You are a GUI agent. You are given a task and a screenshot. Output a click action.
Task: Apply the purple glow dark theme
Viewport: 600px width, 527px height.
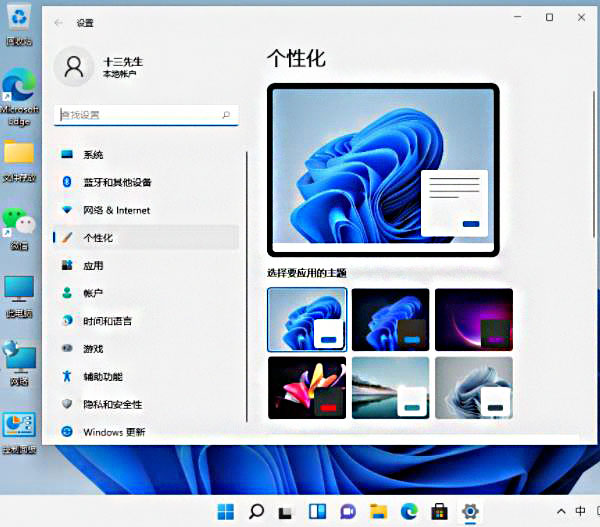[474, 320]
